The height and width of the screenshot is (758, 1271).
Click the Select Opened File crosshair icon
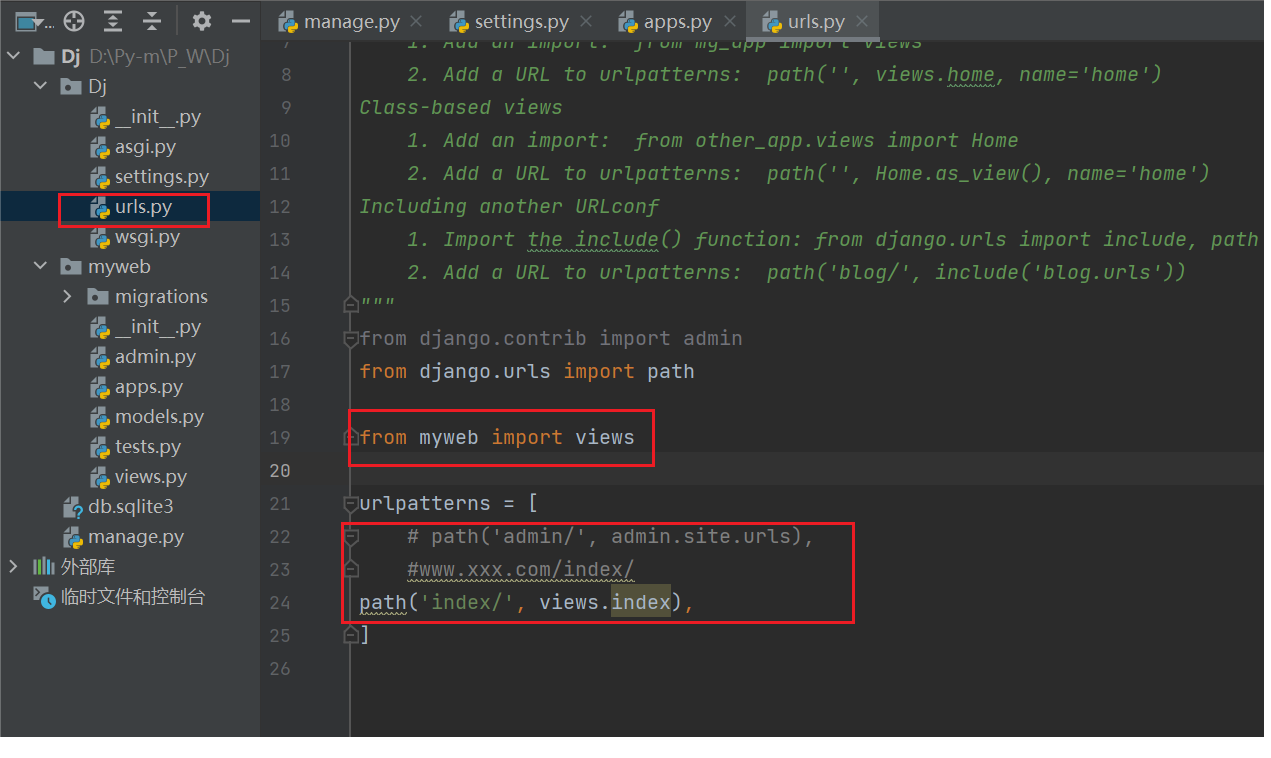pyautogui.click(x=72, y=20)
